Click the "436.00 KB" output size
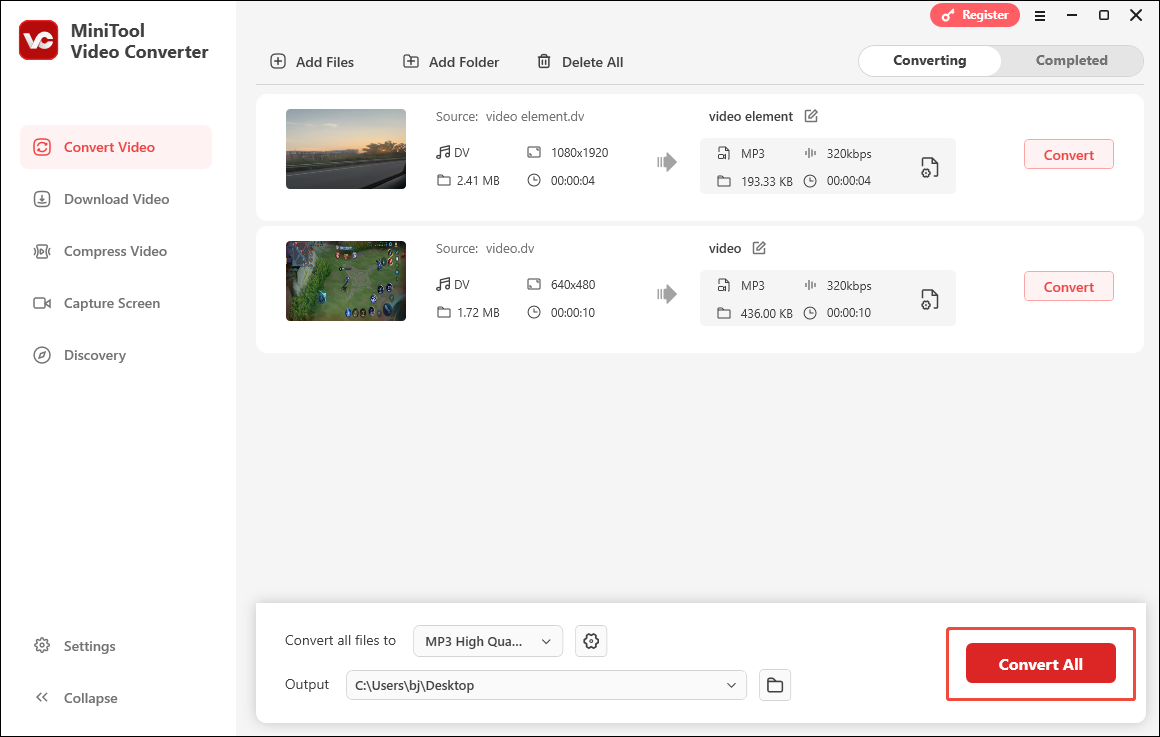This screenshot has height=737, width=1160. 766,313
